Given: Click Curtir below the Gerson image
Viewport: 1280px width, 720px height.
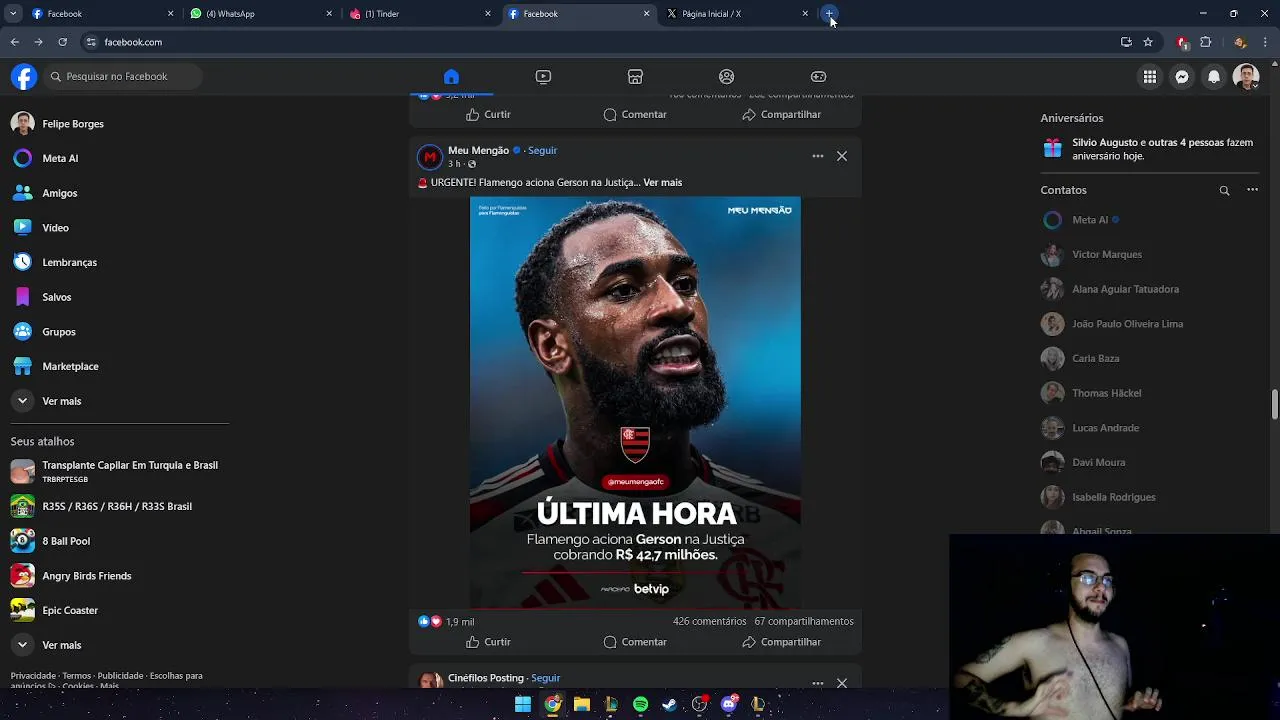Looking at the screenshot, I should click(x=488, y=642).
